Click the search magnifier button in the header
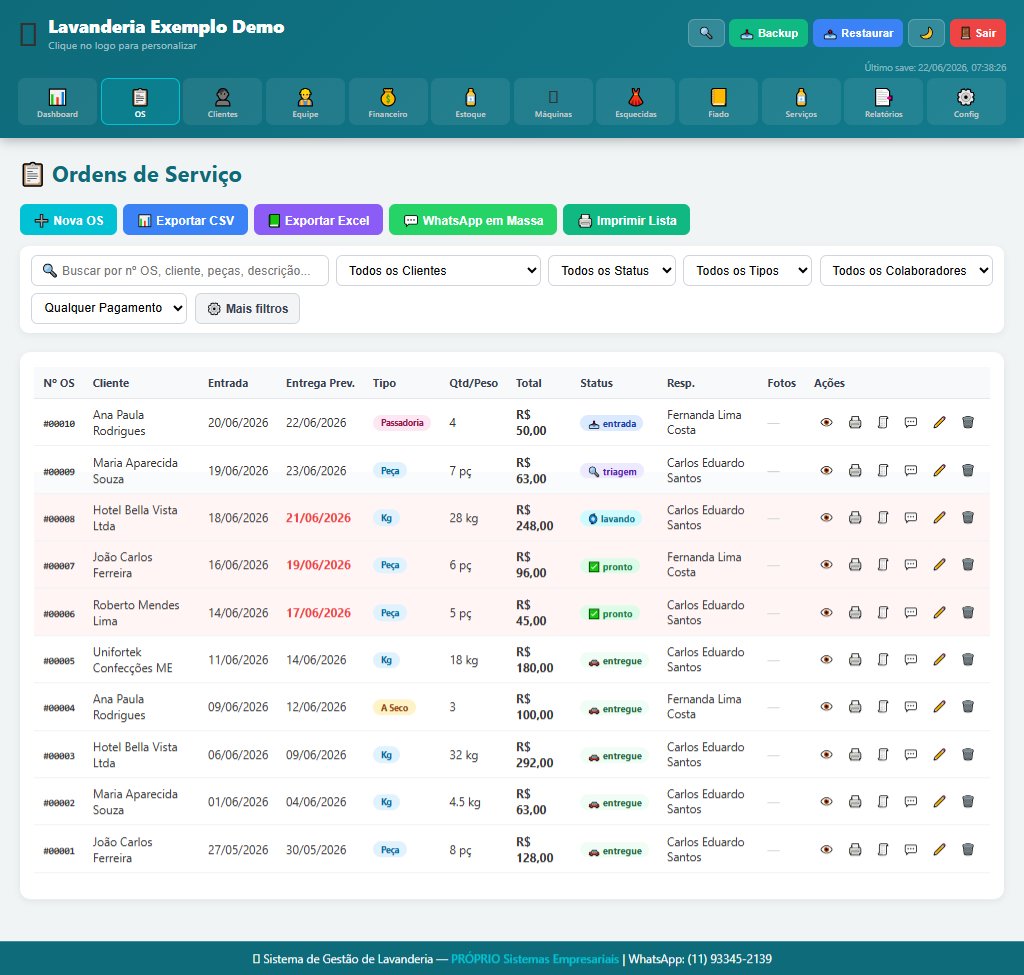1024x975 pixels. pyautogui.click(x=706, y=33)
